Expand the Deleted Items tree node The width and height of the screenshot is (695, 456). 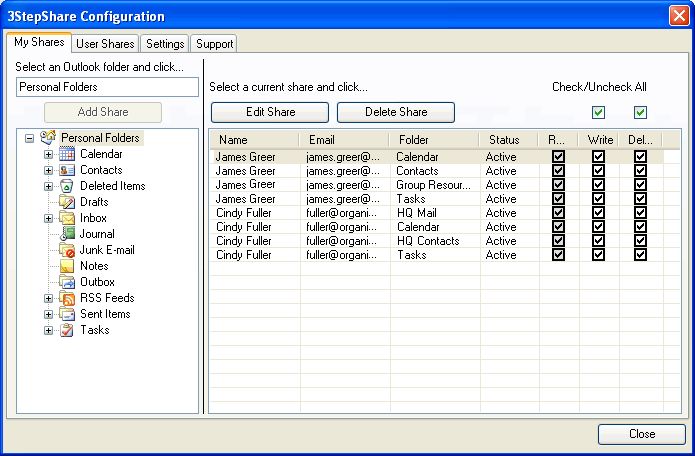pyautogui.click(x=48, y=186)
